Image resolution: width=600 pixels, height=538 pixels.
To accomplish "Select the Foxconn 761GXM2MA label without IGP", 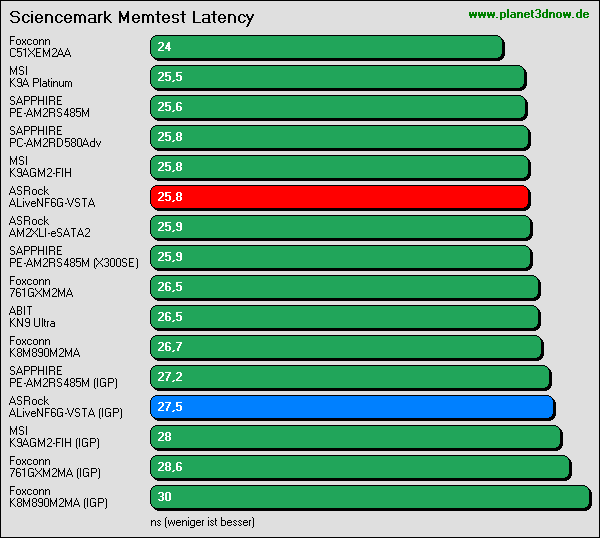I will point(41,287).
